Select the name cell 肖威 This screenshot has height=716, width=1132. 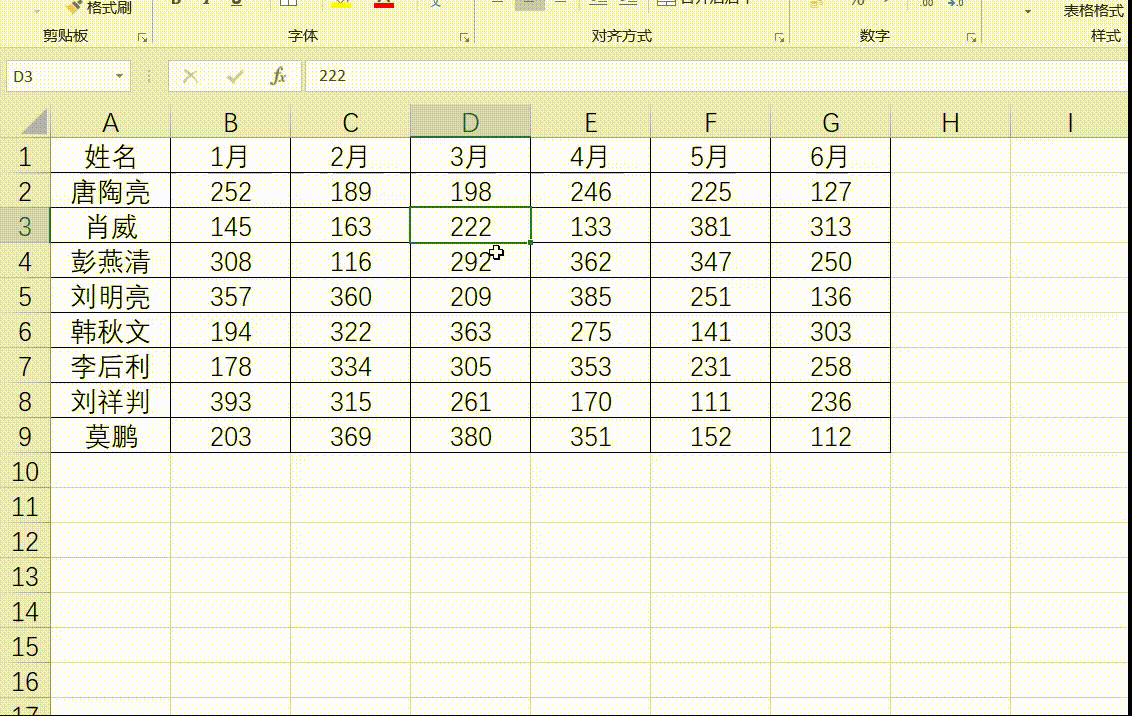tap(110, 226)
